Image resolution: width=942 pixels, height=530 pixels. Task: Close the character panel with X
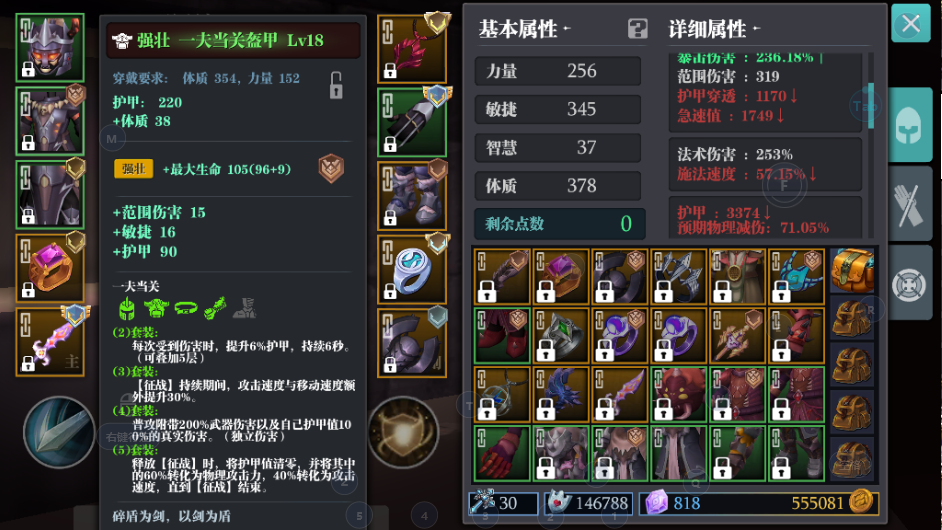[911, 23]
